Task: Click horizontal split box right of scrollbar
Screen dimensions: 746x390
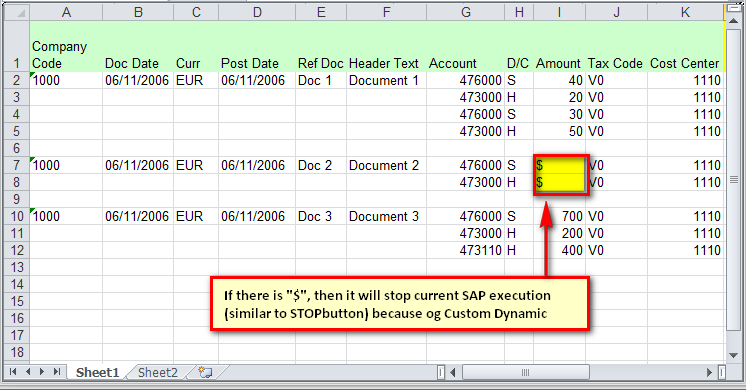Action: [x=722, y=372]
